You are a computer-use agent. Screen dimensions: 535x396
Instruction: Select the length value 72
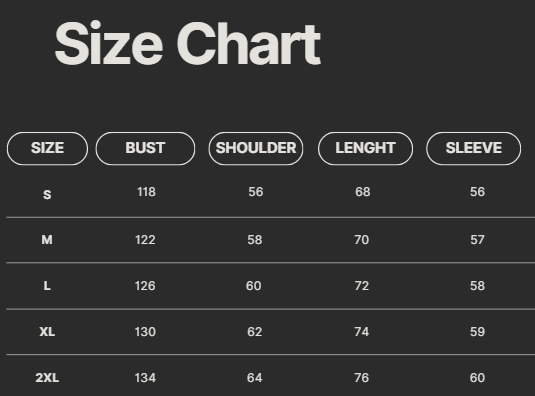(362, 285)
